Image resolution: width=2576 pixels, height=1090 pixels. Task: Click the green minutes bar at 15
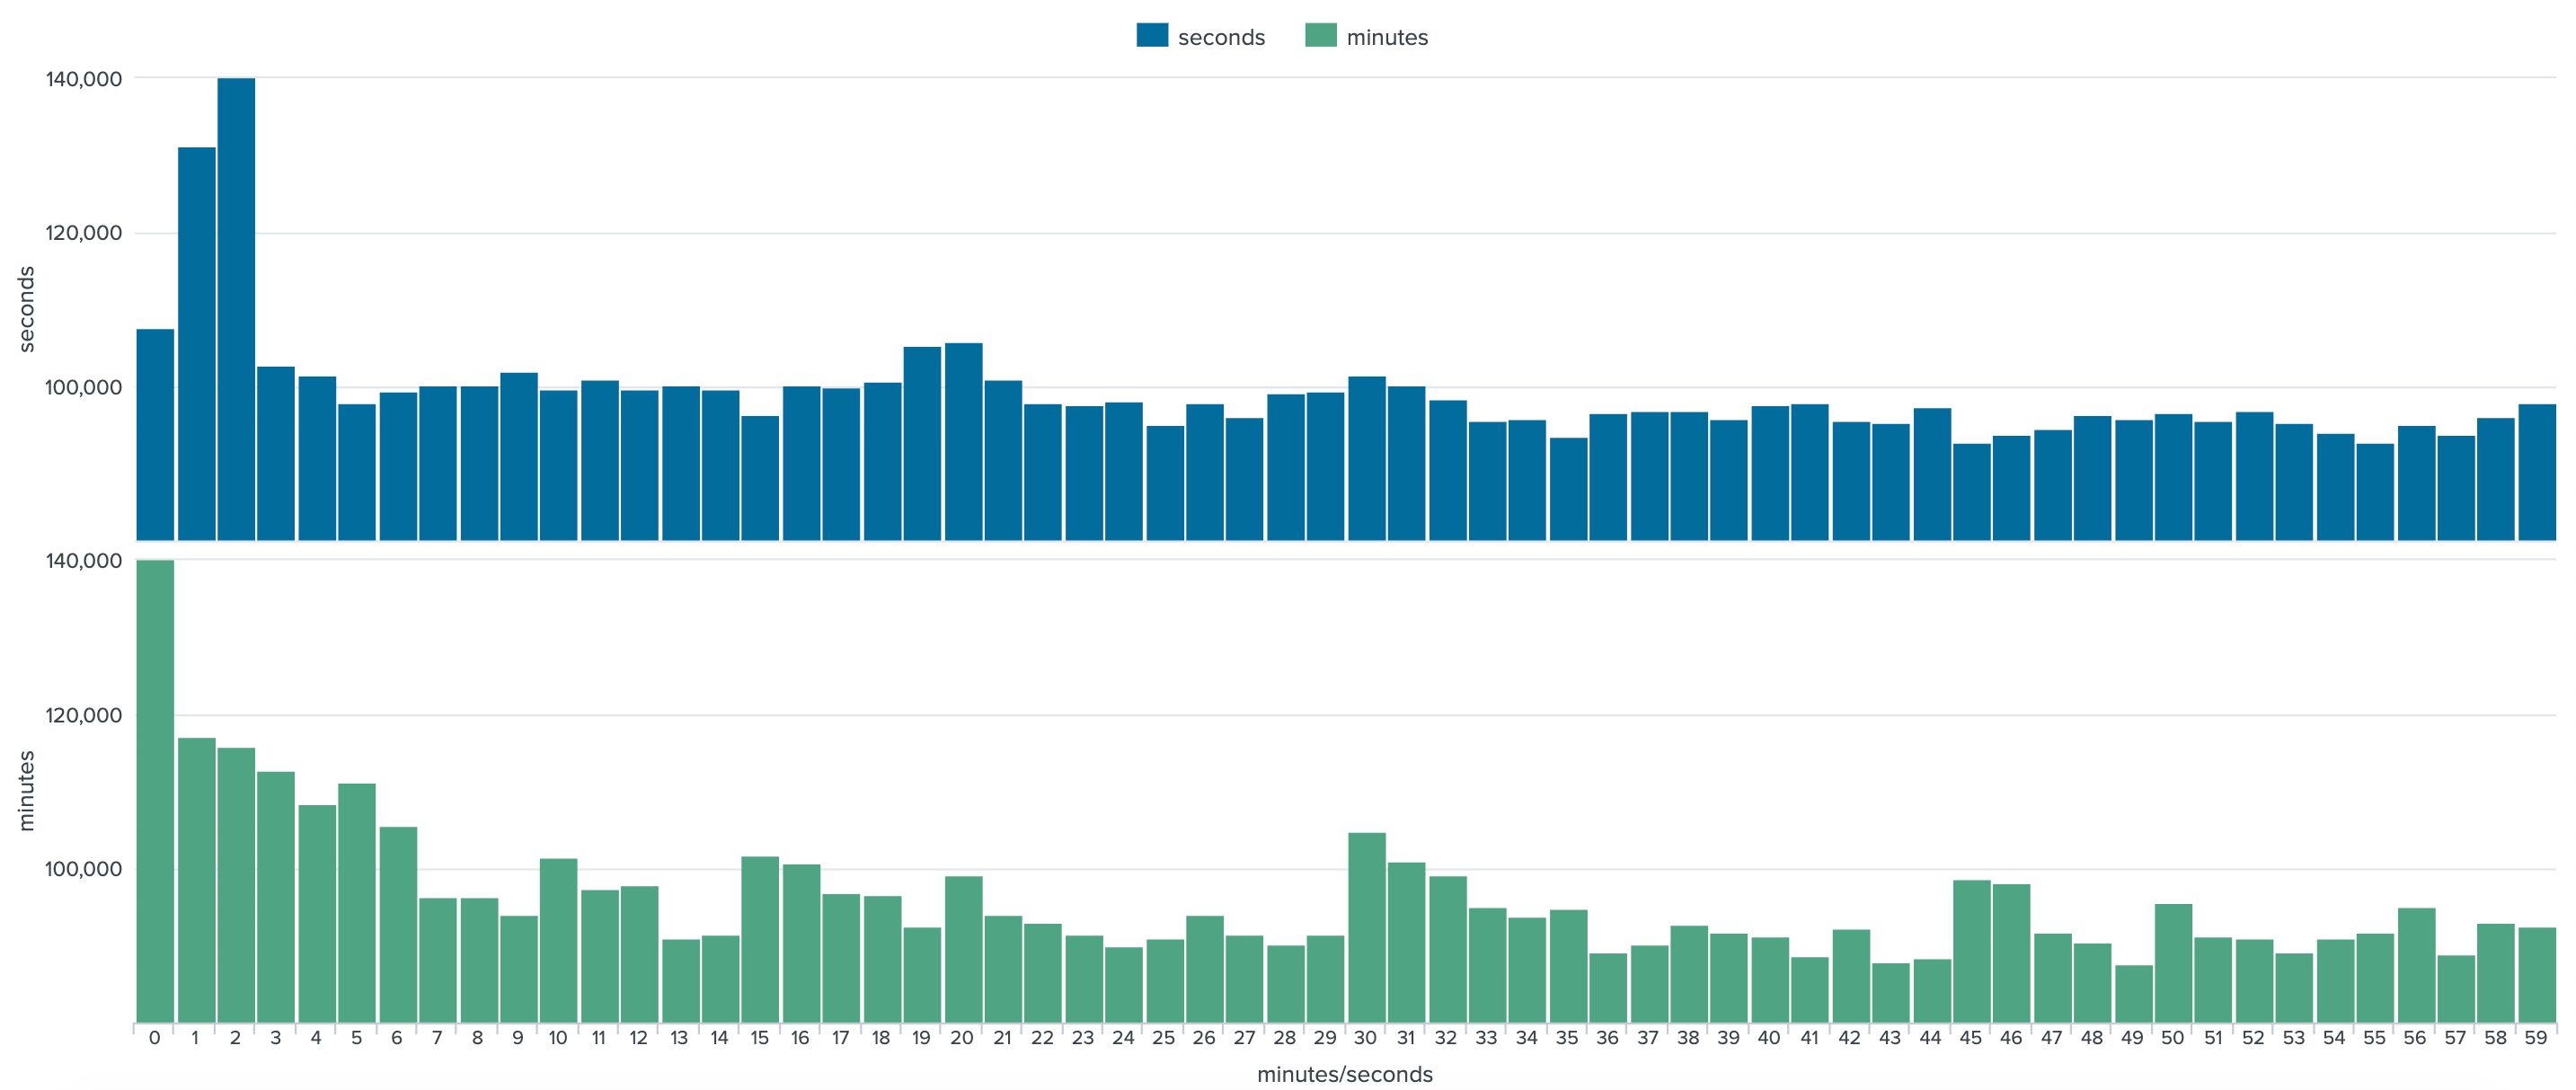tap(760, 939)
